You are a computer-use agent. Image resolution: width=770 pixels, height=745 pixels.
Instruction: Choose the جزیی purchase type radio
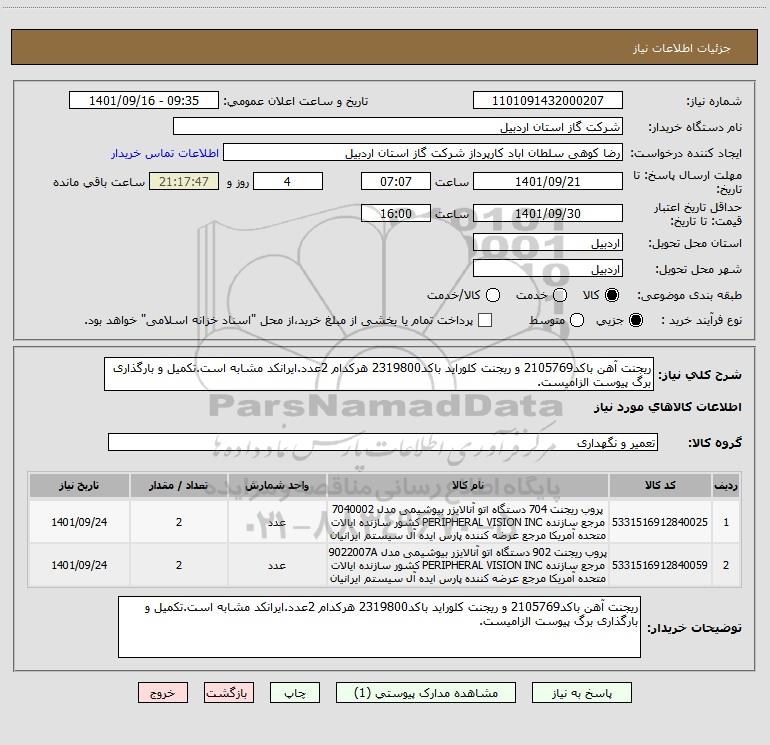click(635, 320)
